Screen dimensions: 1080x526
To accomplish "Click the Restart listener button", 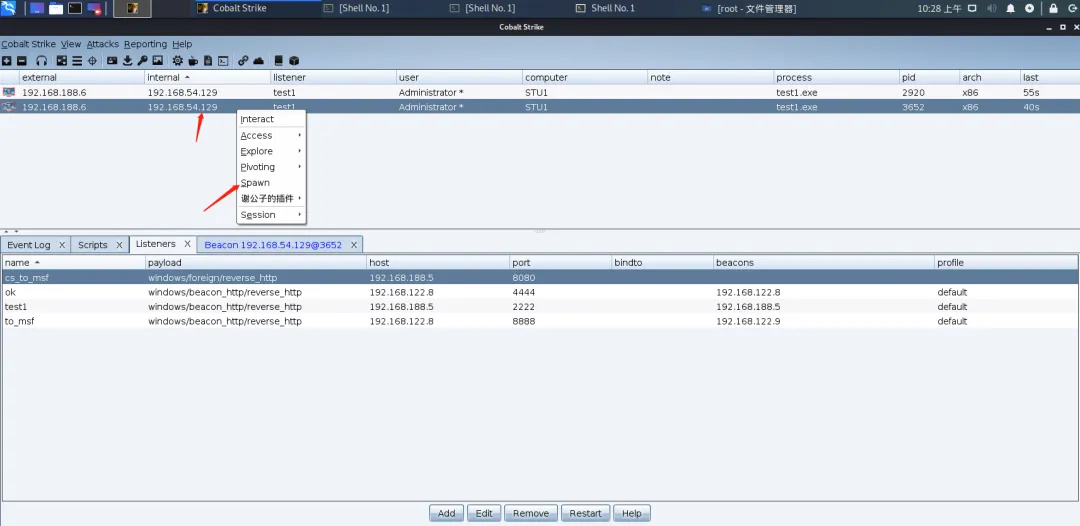I will pos(585,513).
